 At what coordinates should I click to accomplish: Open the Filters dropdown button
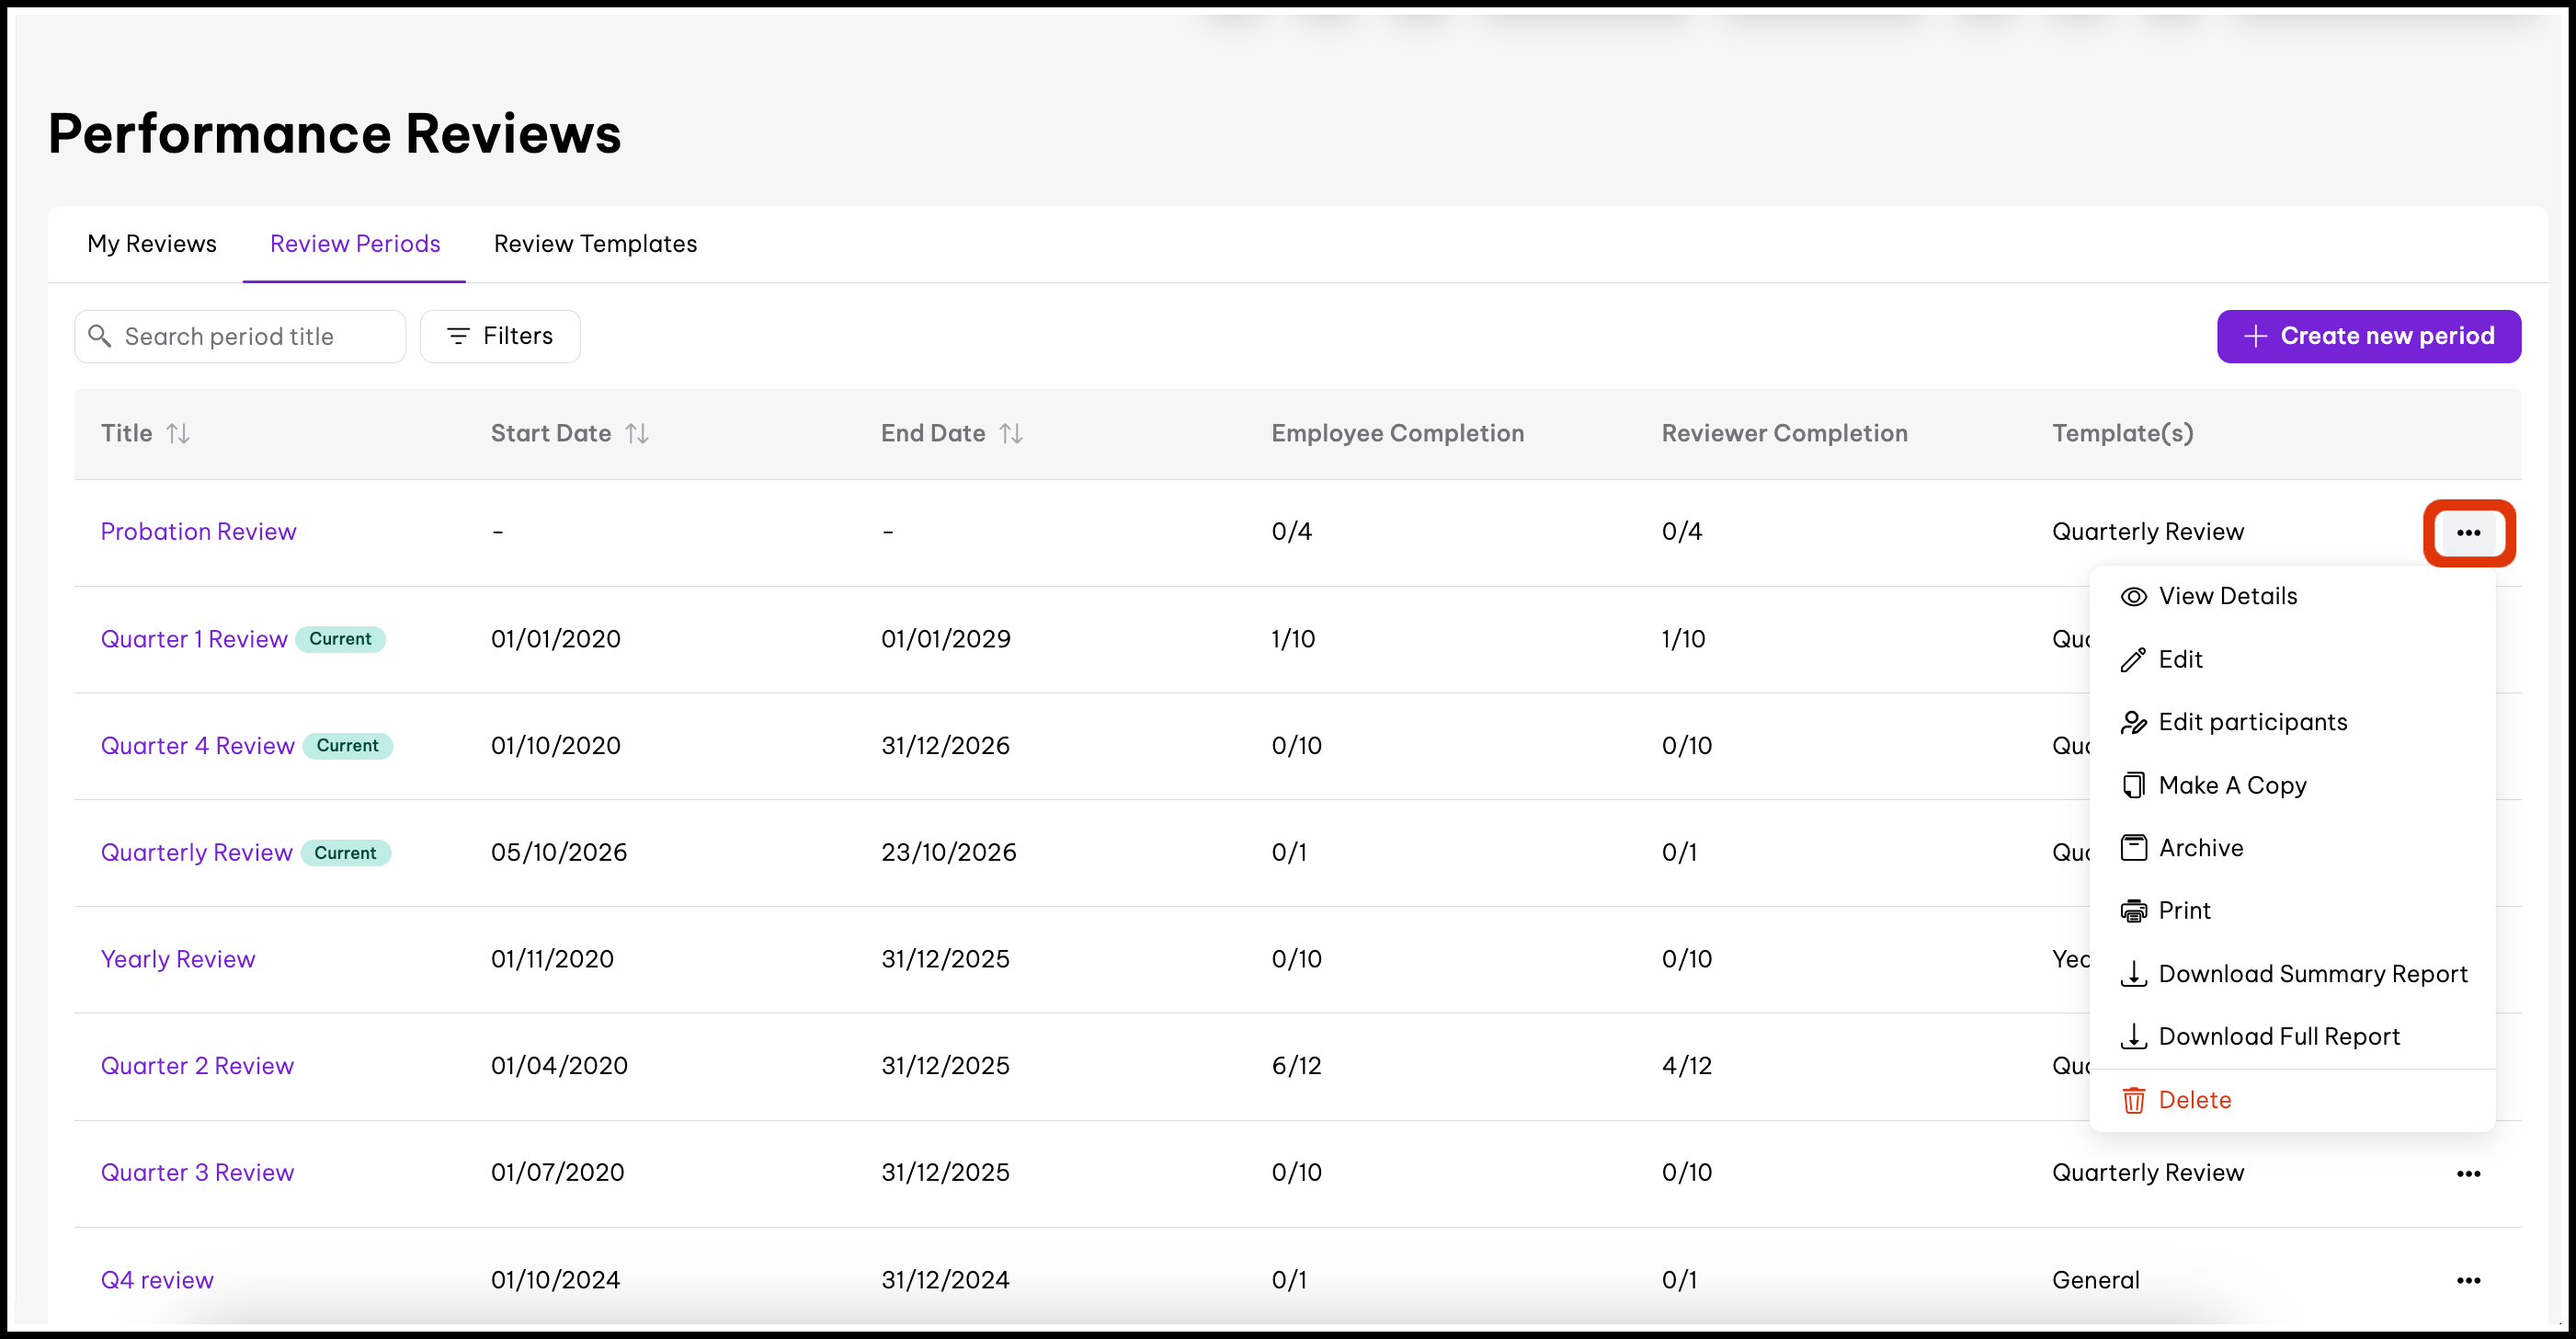coord(500,336)
